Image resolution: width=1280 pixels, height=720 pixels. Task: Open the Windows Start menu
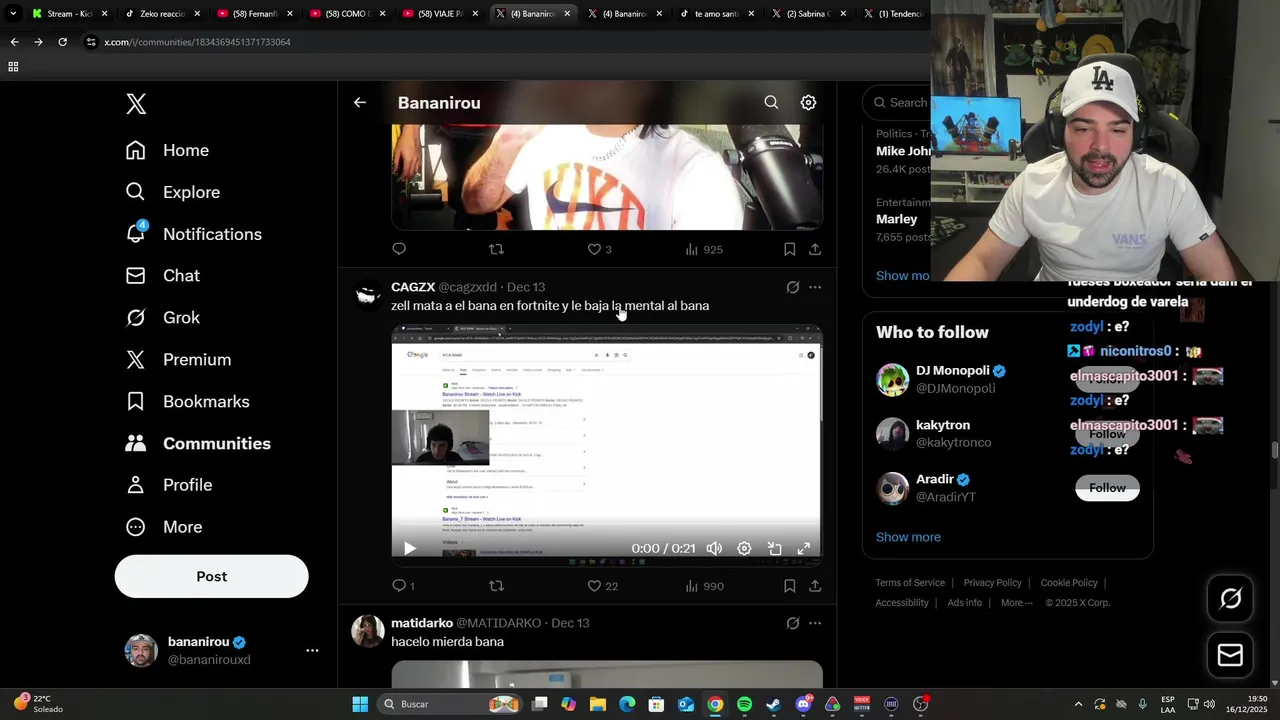tap(360, 704)
